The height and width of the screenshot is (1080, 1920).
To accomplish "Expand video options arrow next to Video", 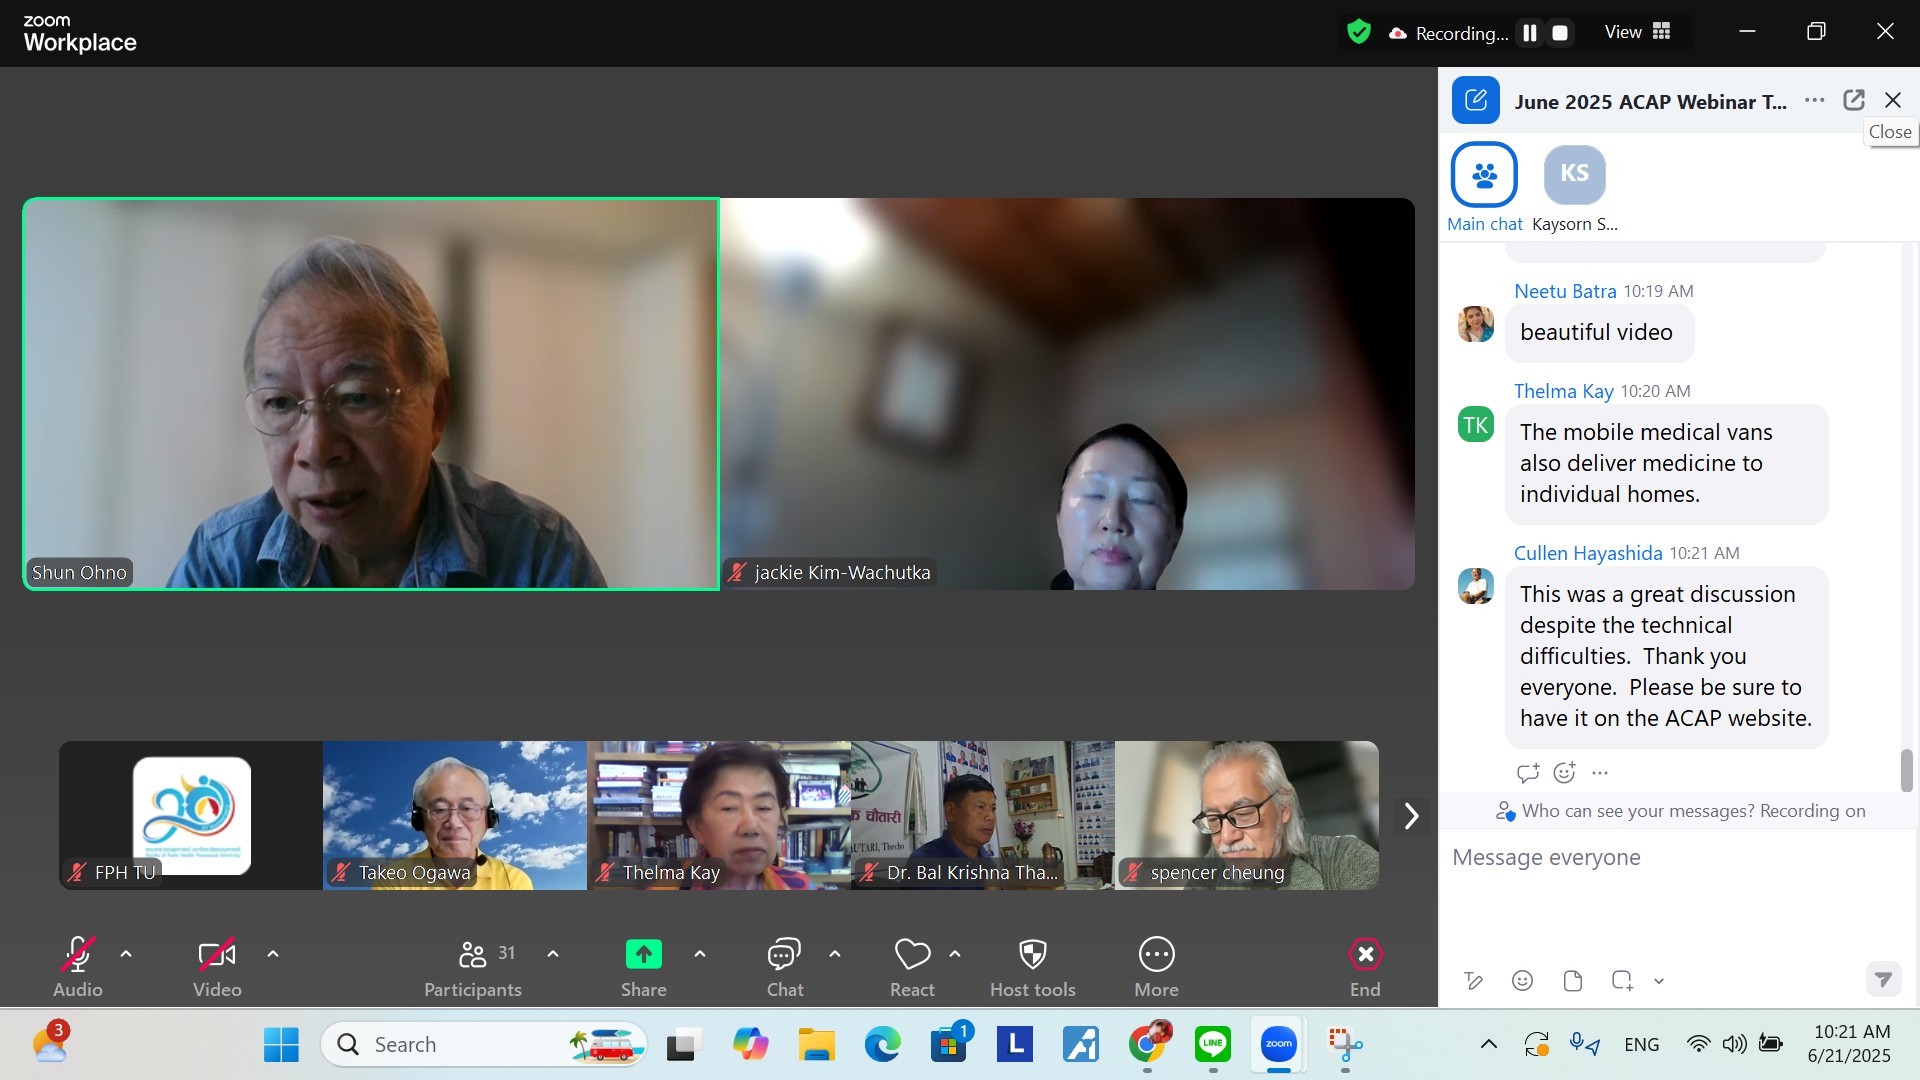I will point(273,954).
